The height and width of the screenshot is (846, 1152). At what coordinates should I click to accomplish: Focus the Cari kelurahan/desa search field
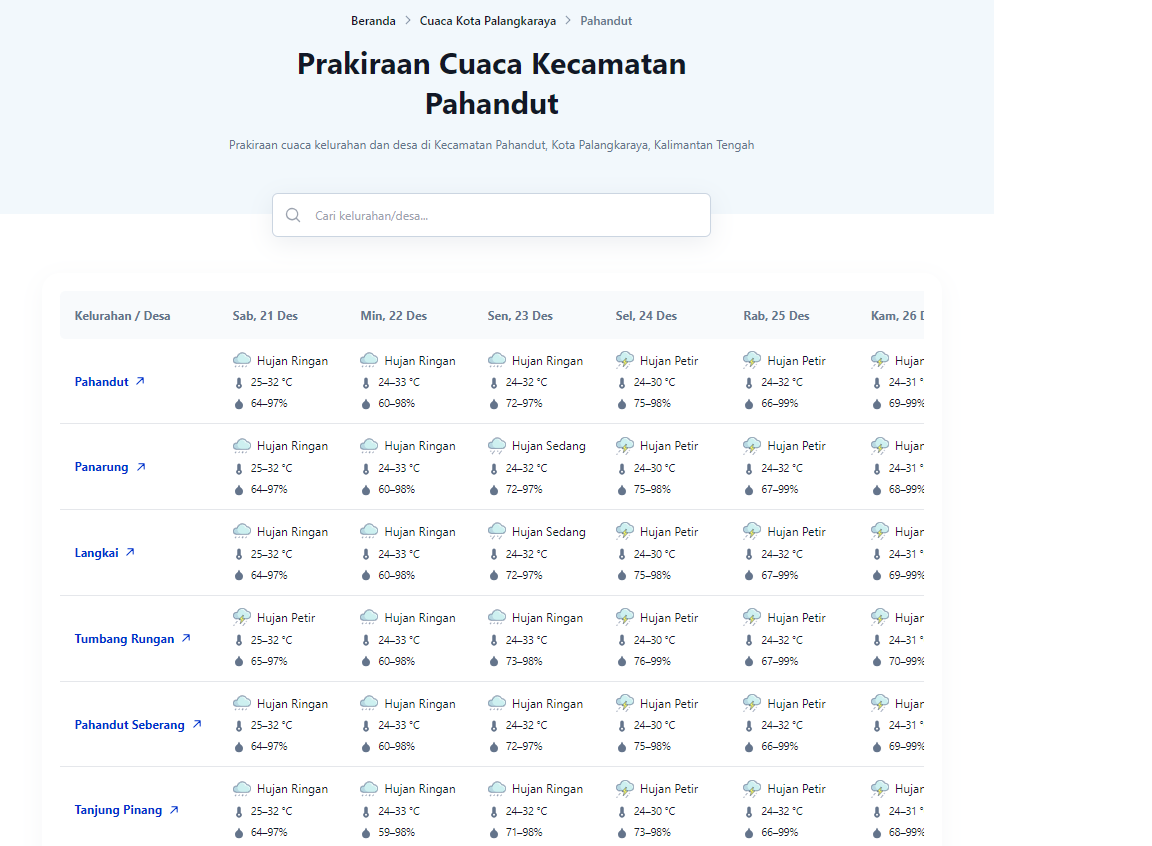[491, 215]
